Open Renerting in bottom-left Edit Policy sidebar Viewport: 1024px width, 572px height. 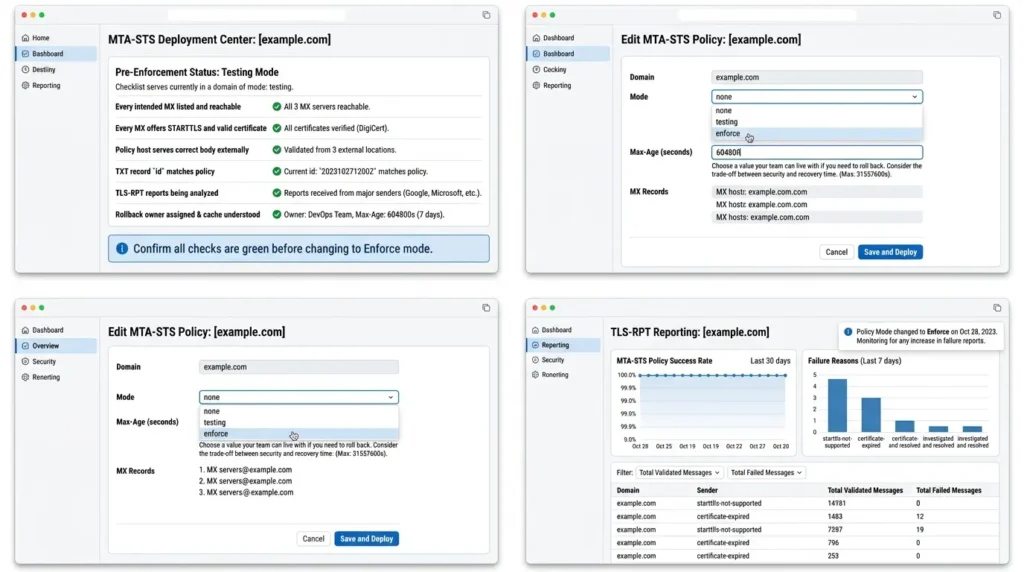pos(46,377)
